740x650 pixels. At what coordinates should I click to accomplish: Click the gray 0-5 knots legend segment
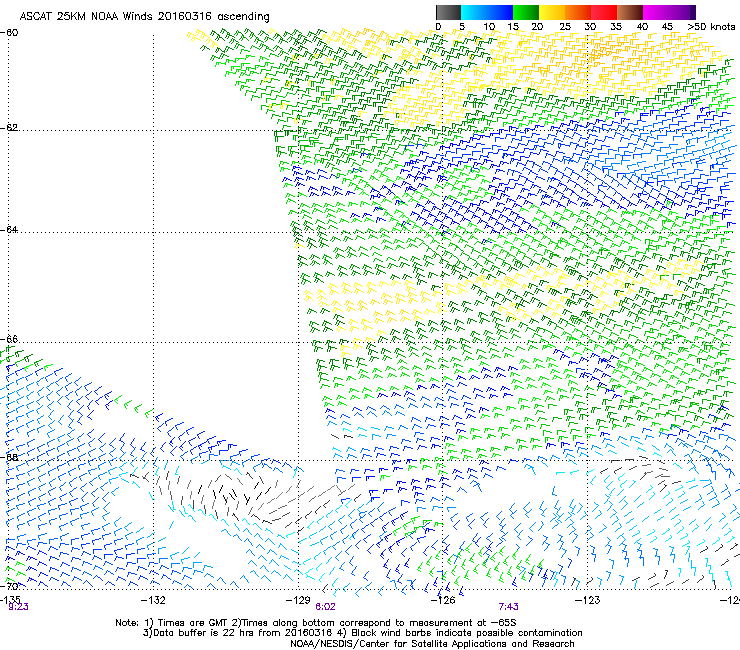click(x=448, y=12)
